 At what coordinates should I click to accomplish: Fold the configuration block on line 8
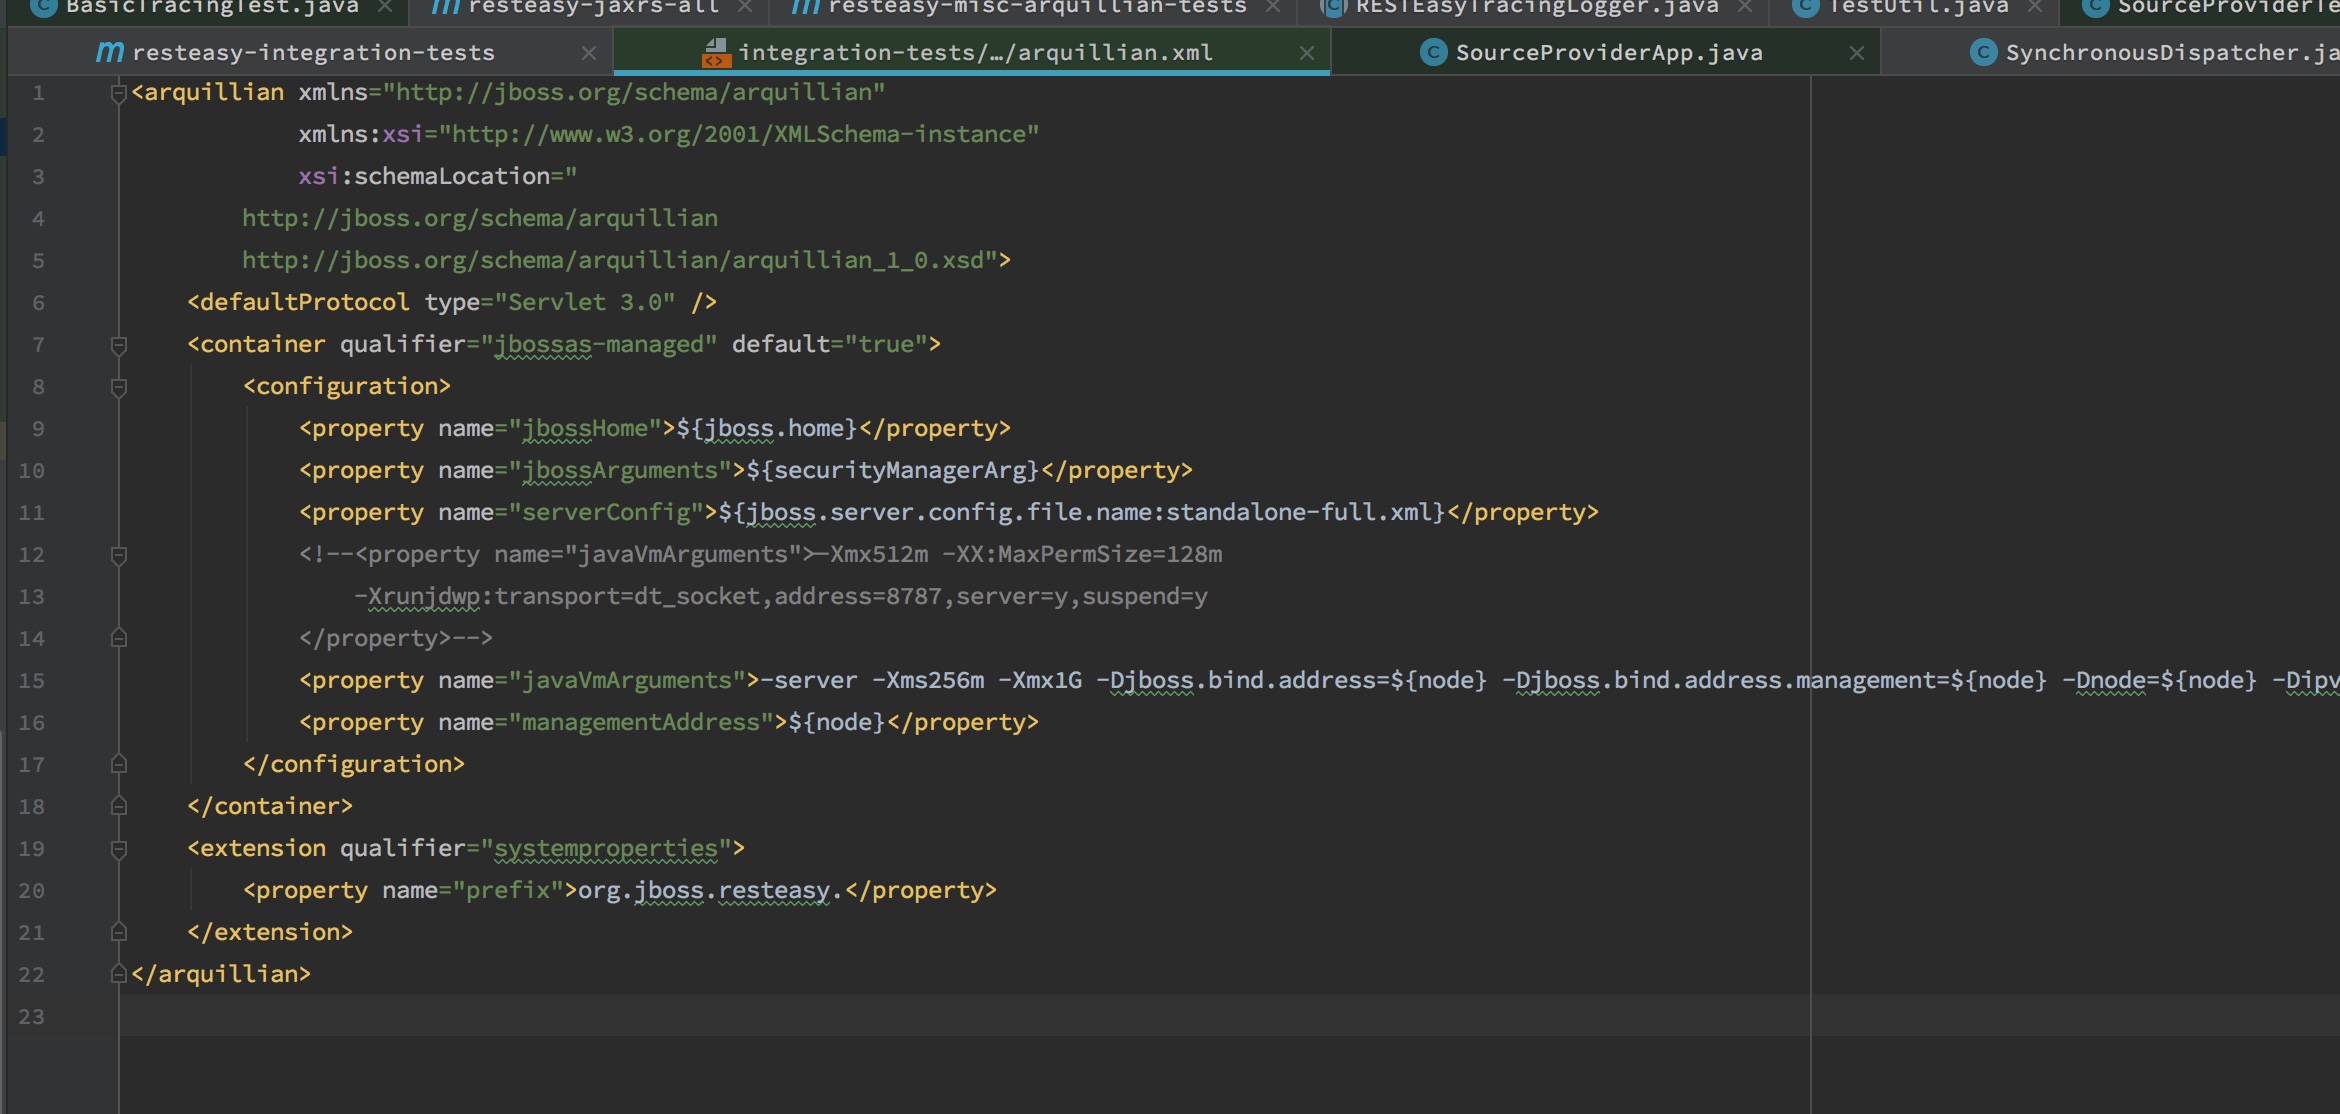(118, 387)
